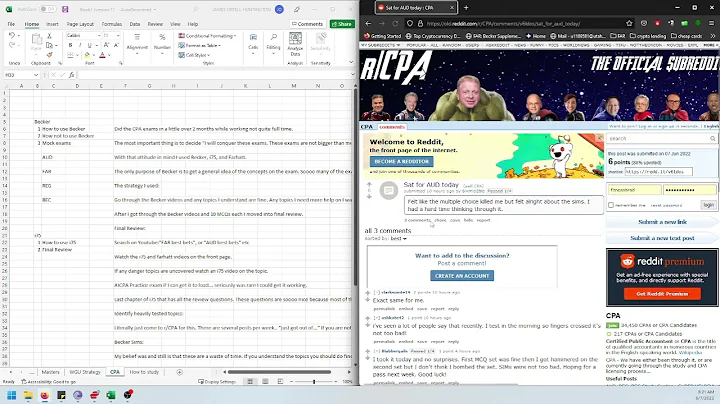Viewport: 720px width, 404px height.
Task: Collapse the Excel ribbon with the chevron
Action: point(351,62)
